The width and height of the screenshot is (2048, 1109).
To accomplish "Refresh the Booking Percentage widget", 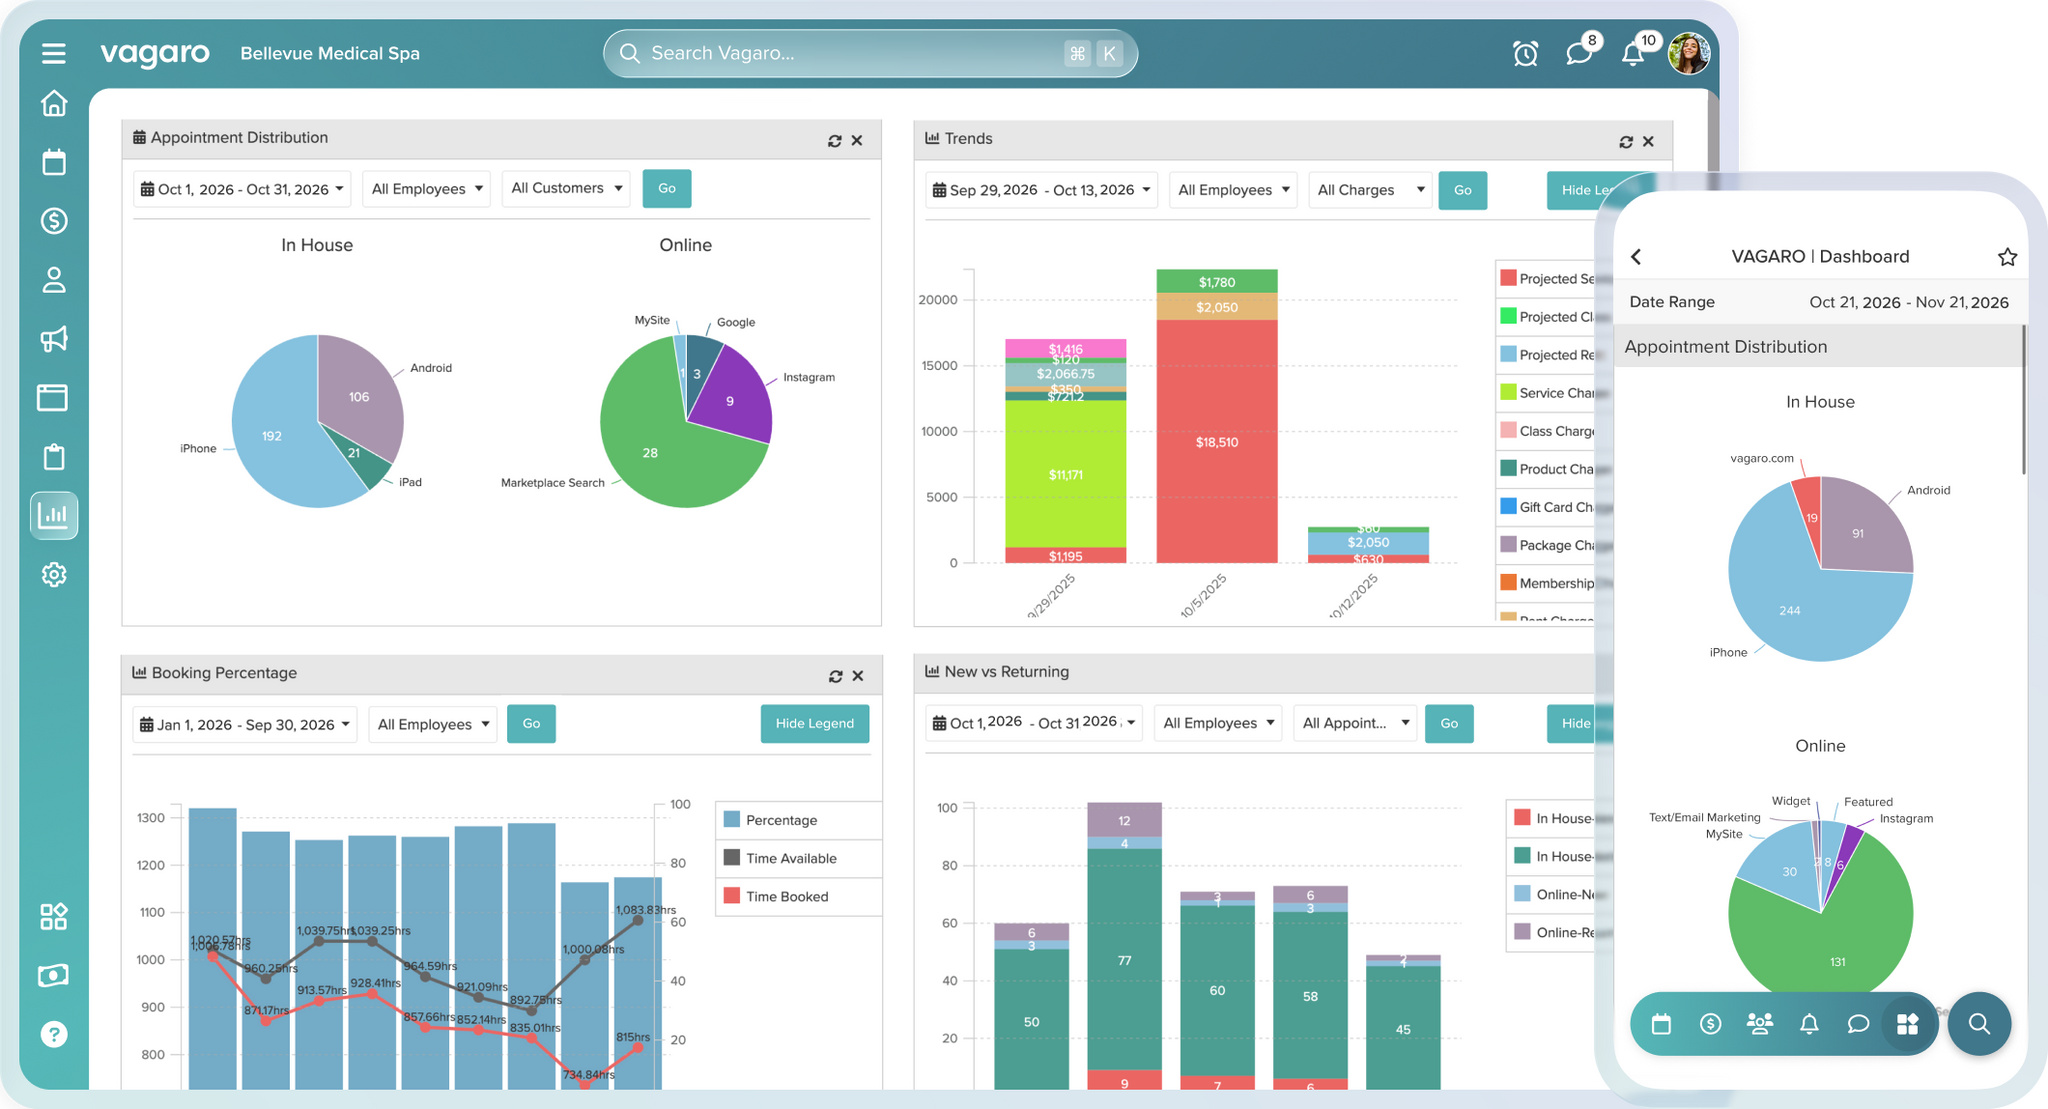I will click(836, 676).
